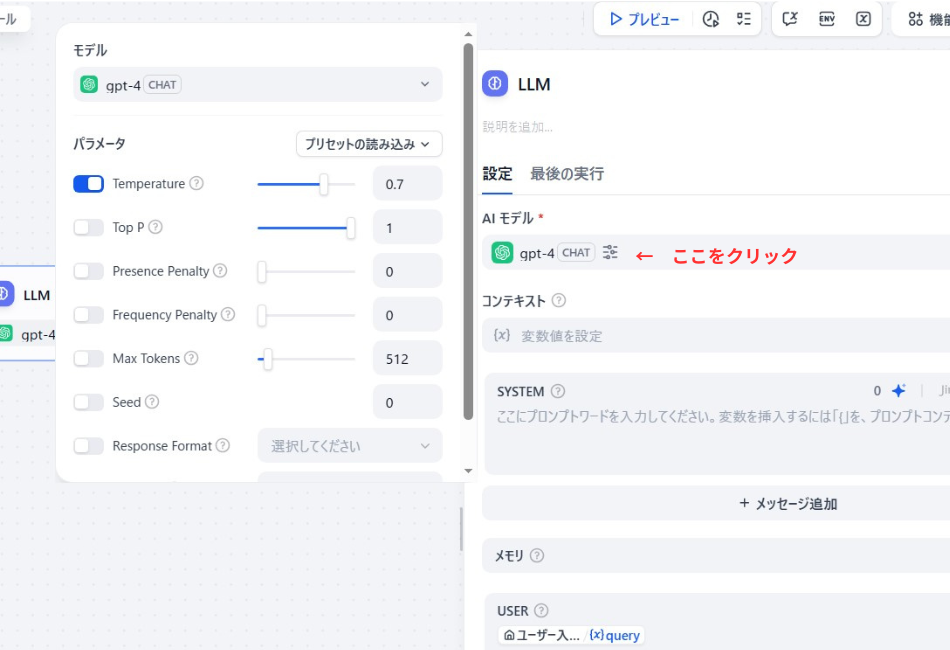Open the gpt-4 model dropdown
950x650 pixels.
click(x=257, y=84)
